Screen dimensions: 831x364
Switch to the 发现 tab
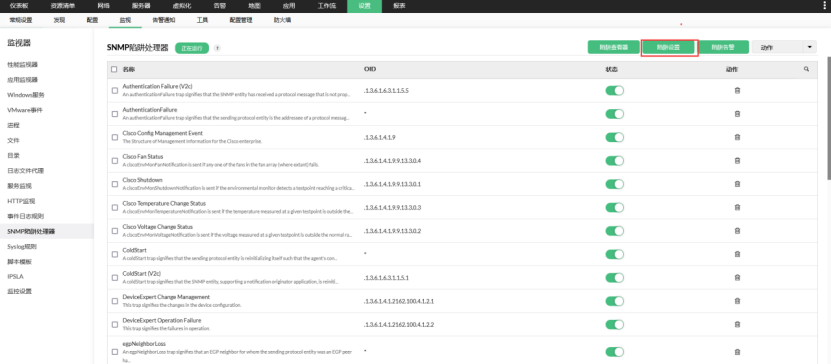pyautogui.click(x=59, y=20)
